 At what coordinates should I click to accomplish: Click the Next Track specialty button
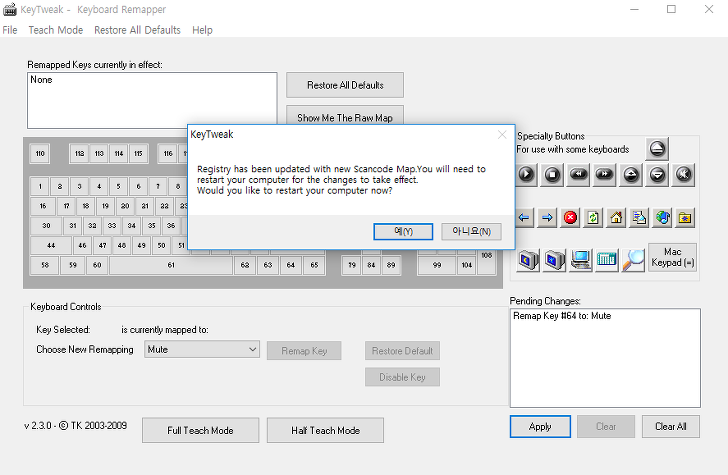point(604,175)
